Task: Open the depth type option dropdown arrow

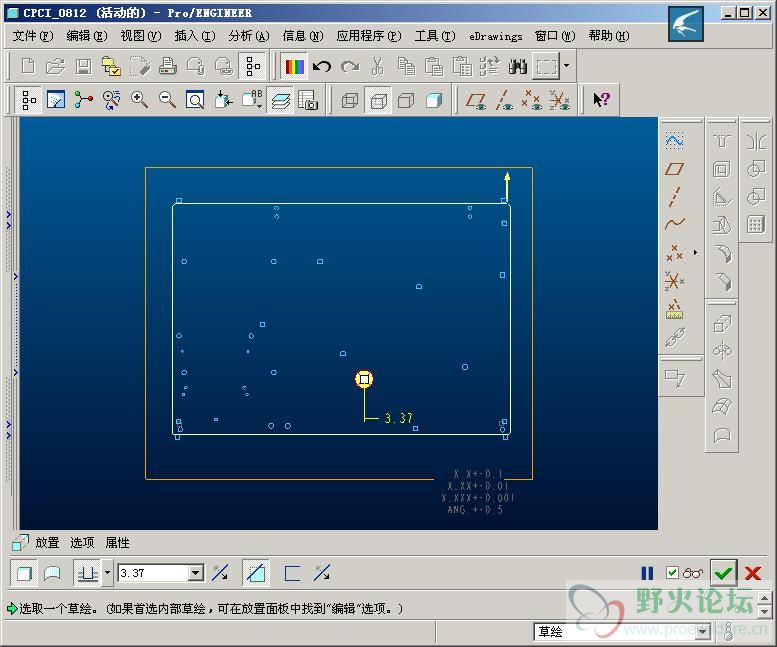Action: [x=107, y=573]
